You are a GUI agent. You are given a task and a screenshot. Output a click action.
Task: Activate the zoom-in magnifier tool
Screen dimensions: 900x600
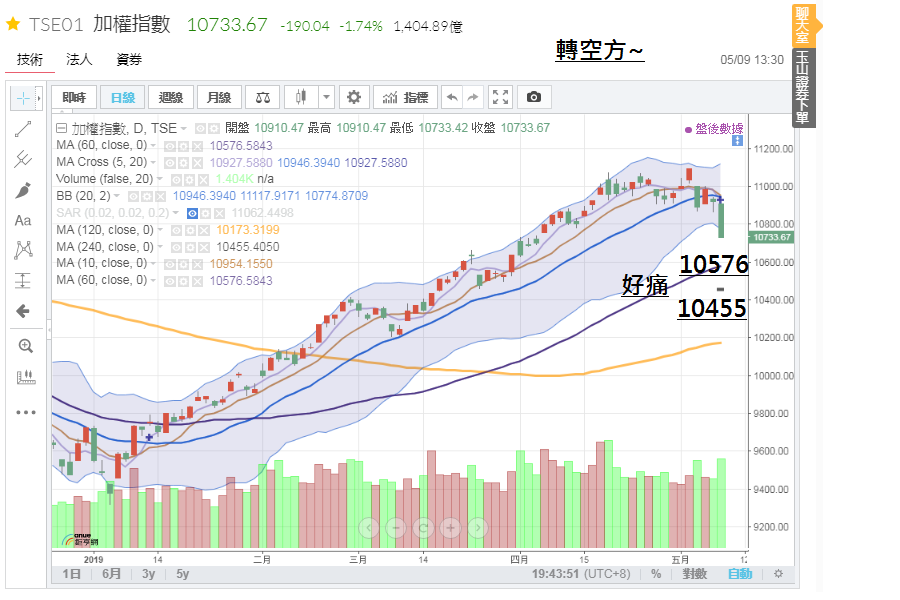[25, 345]
